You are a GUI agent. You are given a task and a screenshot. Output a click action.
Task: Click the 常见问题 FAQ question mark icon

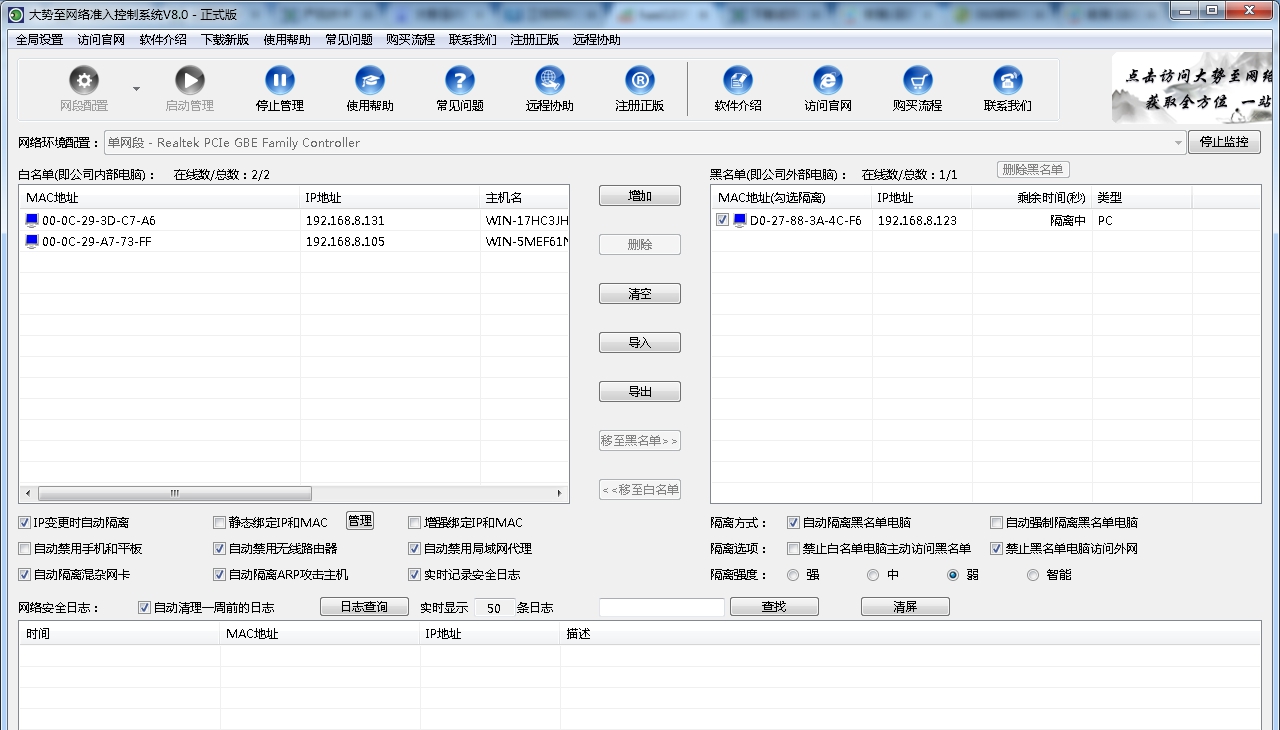pos(459,80)
